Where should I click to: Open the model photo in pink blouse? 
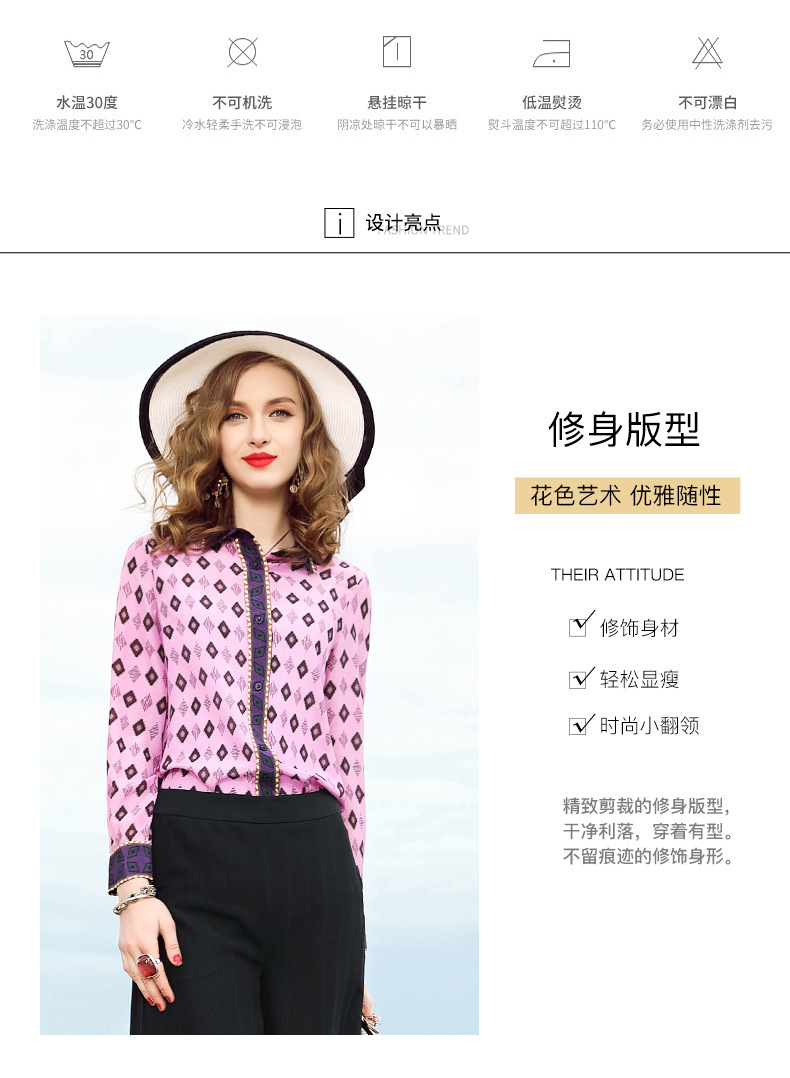(x=259, y=675)
